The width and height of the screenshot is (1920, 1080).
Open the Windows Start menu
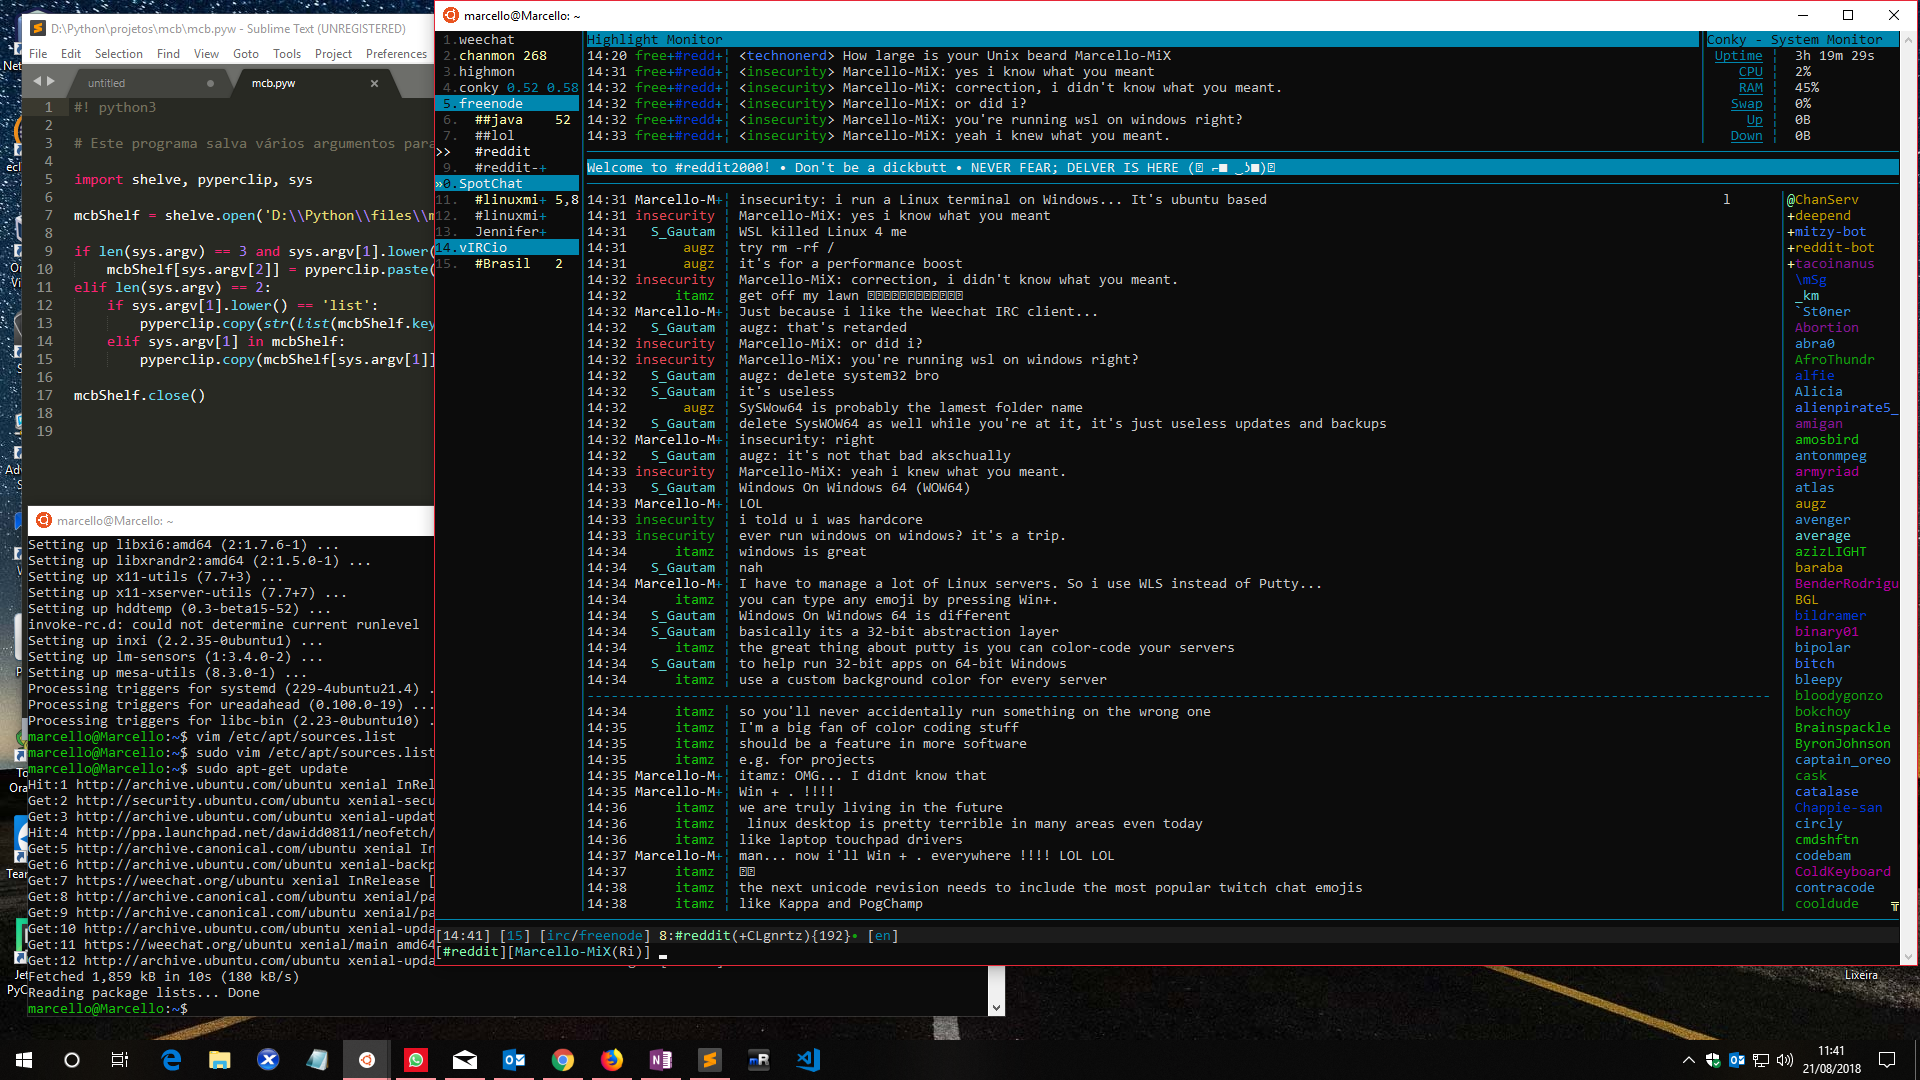coord(24,1060)
